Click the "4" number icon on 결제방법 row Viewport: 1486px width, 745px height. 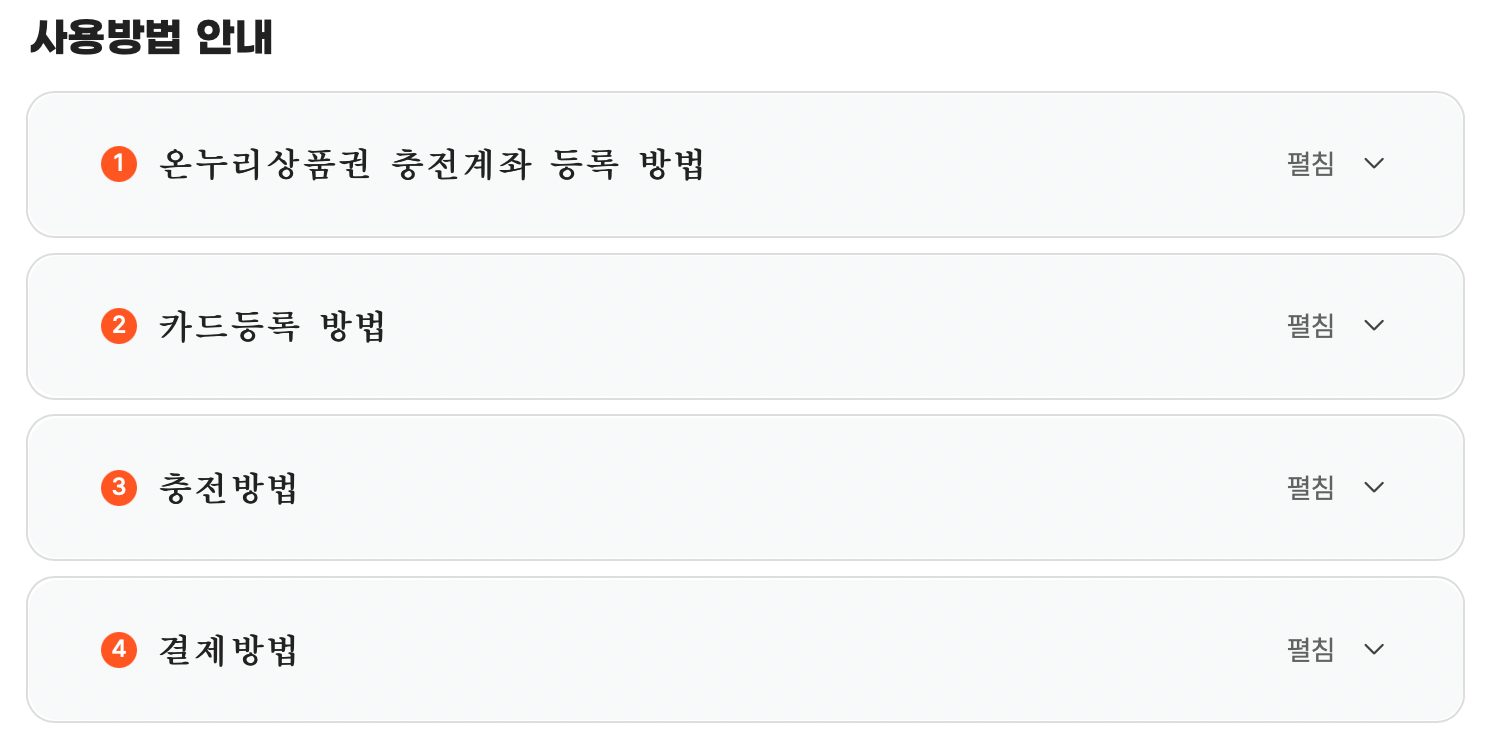coord(118,649)
